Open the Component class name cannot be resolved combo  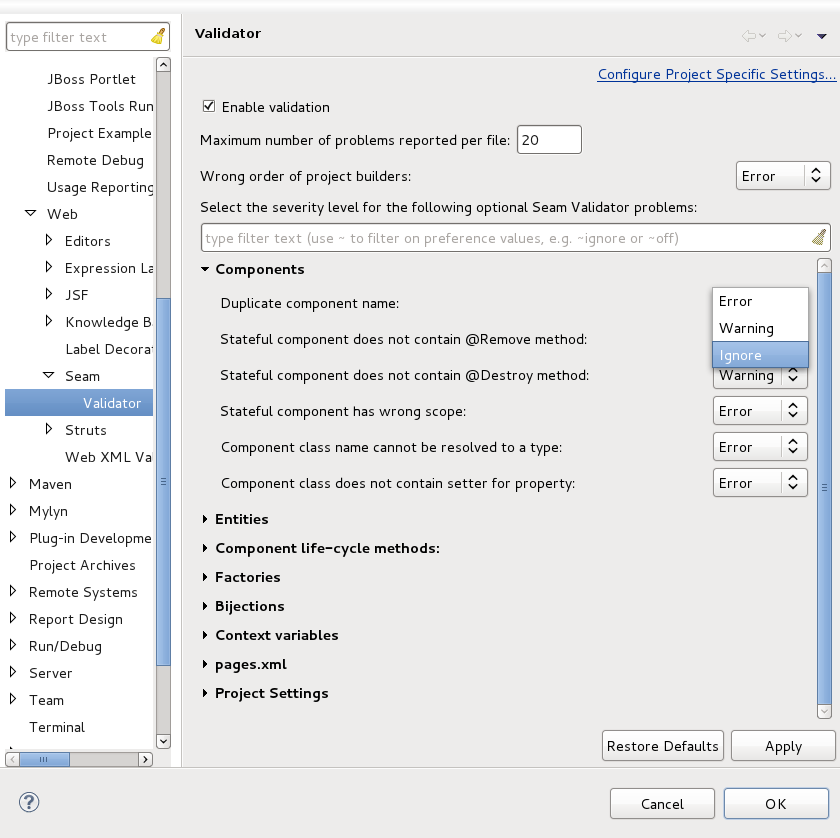click(760, 447)
